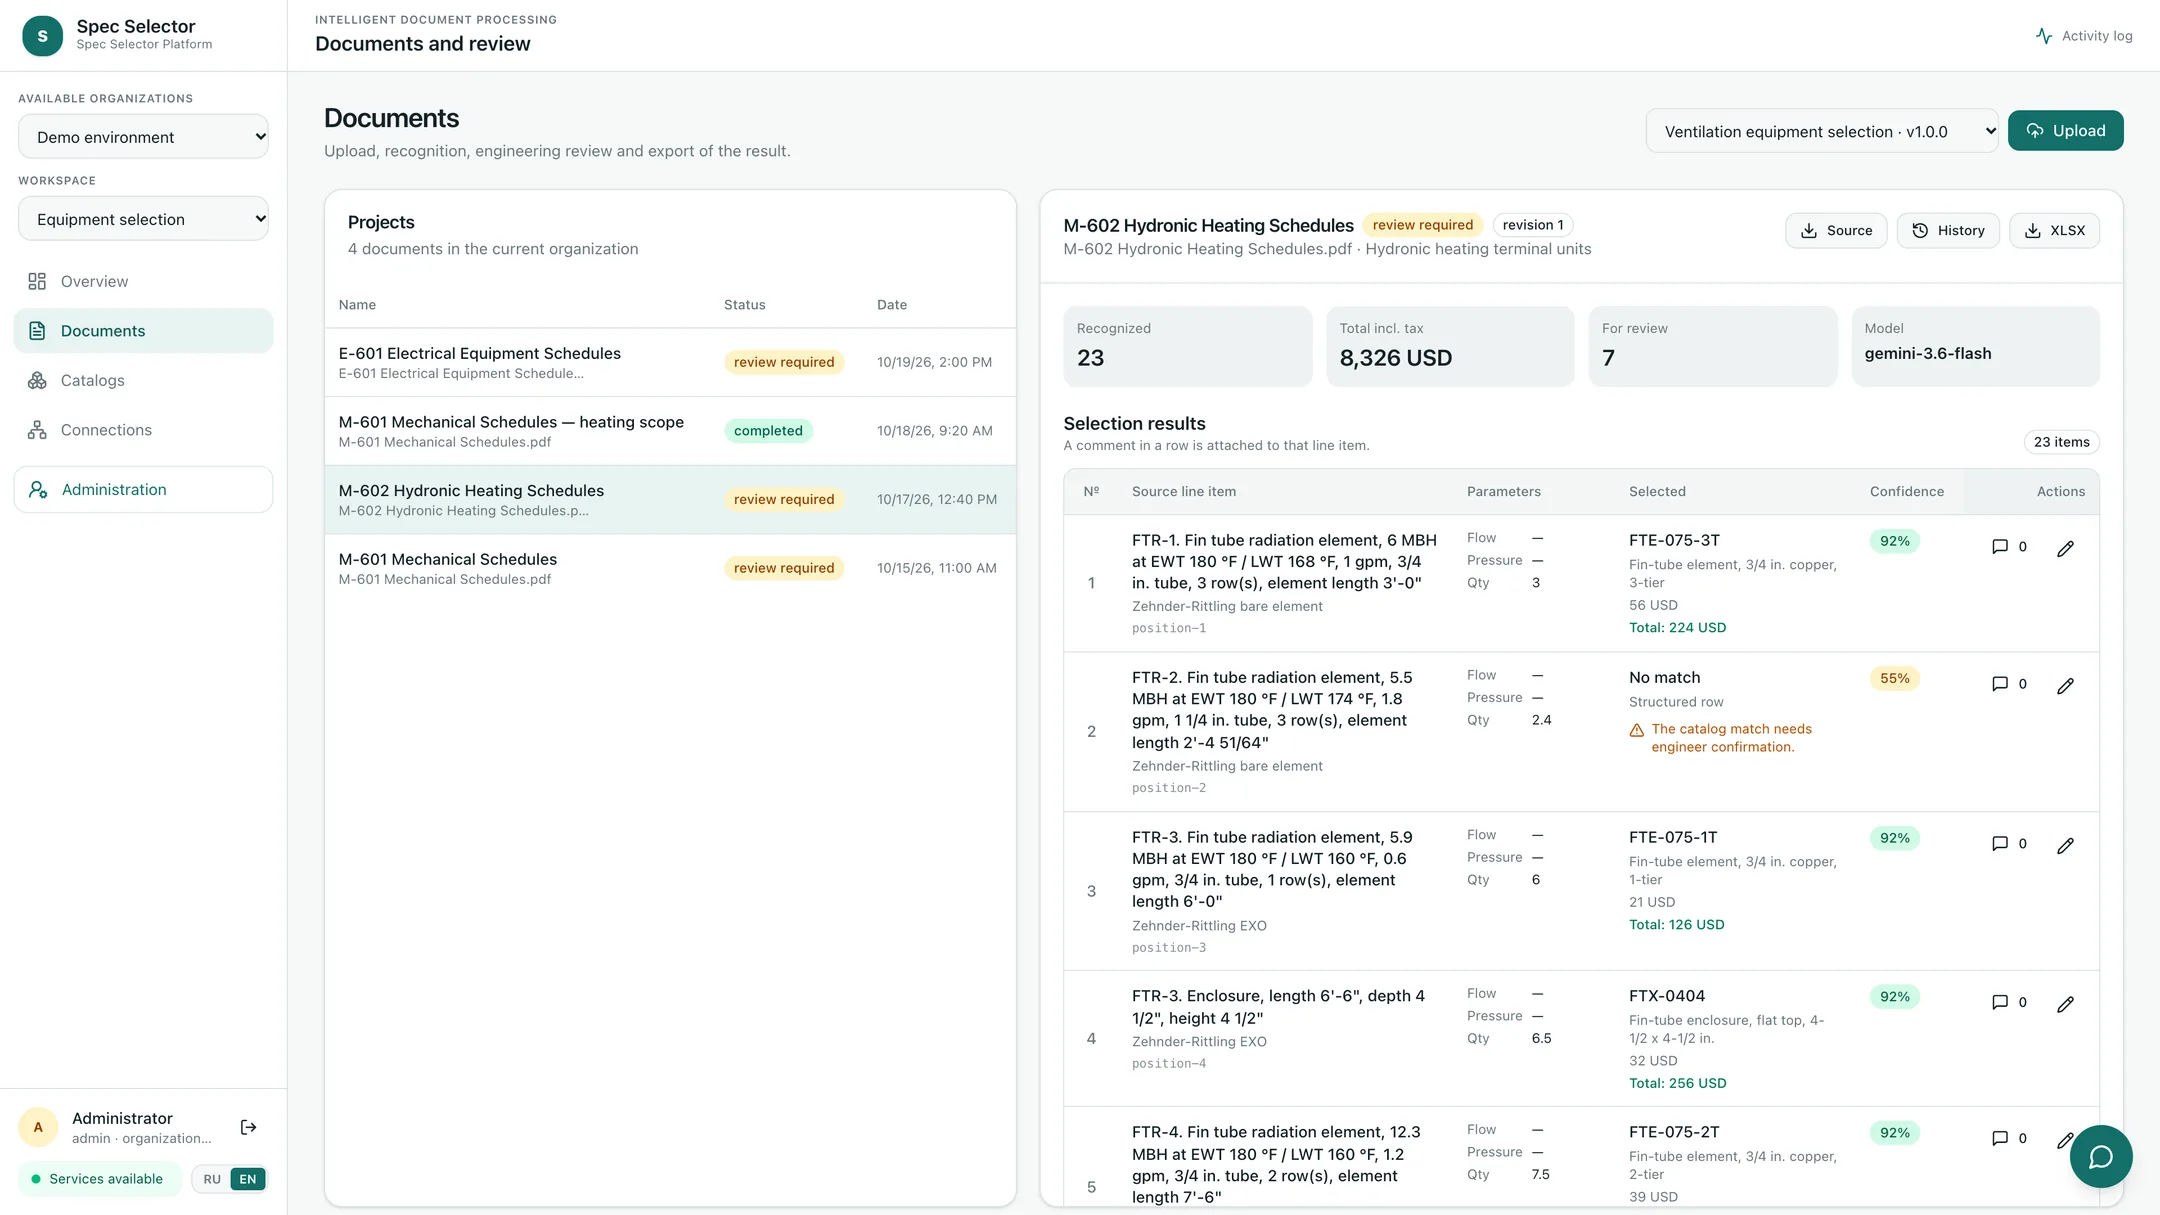
Task: Click the 23 items badge
Action: click(x=2061, y=442)
